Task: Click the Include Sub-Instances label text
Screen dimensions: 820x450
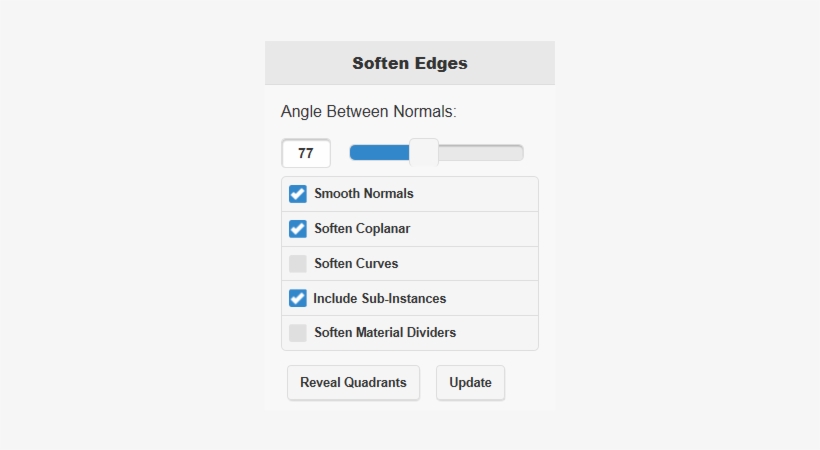Action: pyautogui.click(x=379, y=298)
